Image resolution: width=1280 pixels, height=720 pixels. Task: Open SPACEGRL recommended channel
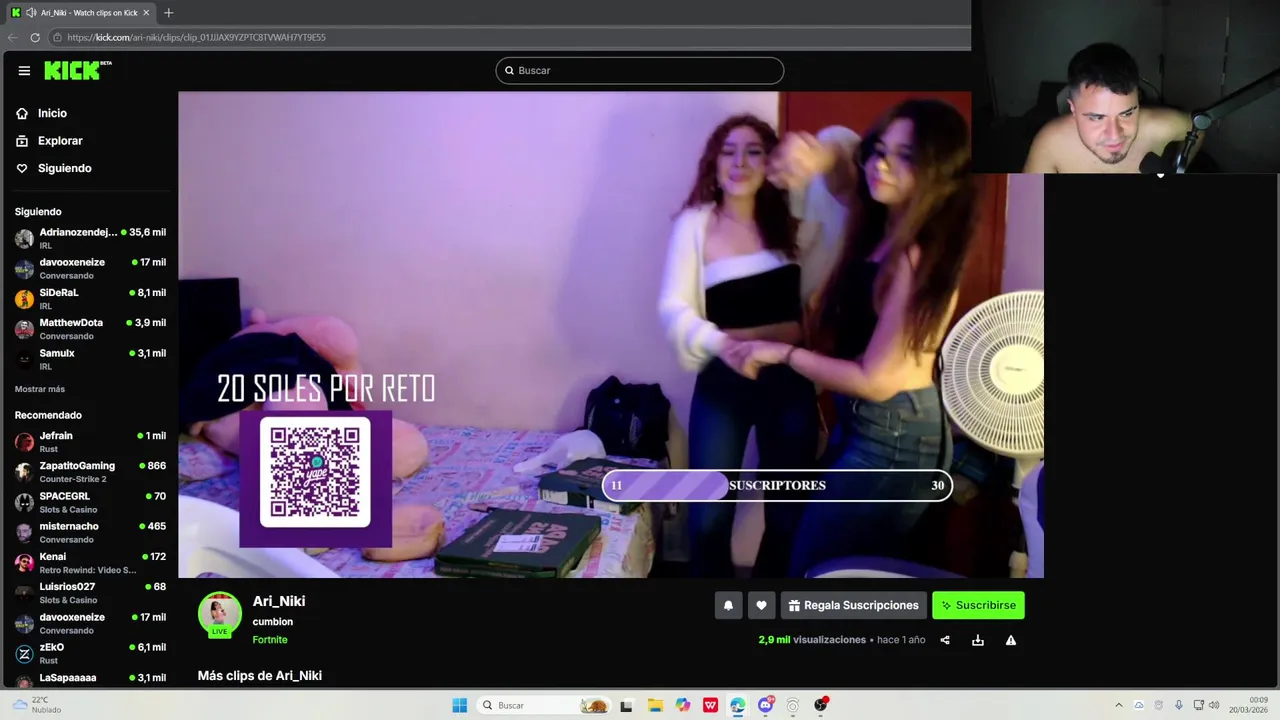pyautogui.click(x=90, y=502)
